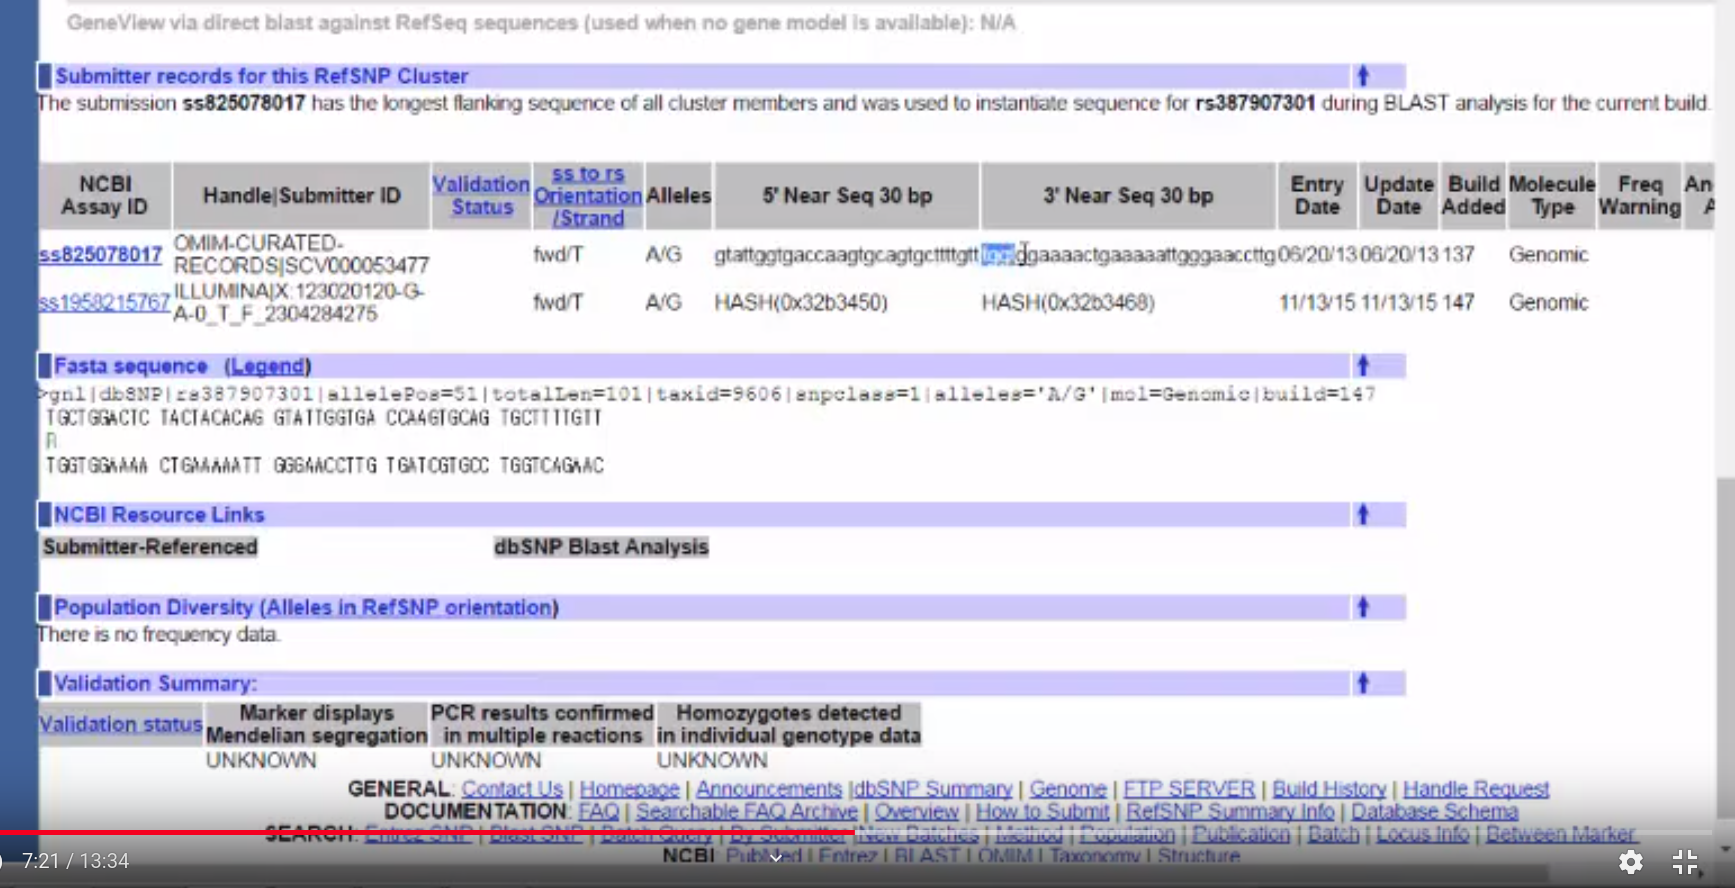The width and height of the screenshot is (1735, 888).
Task: Exit fullscreen mode of video player
Action: 1686,861
